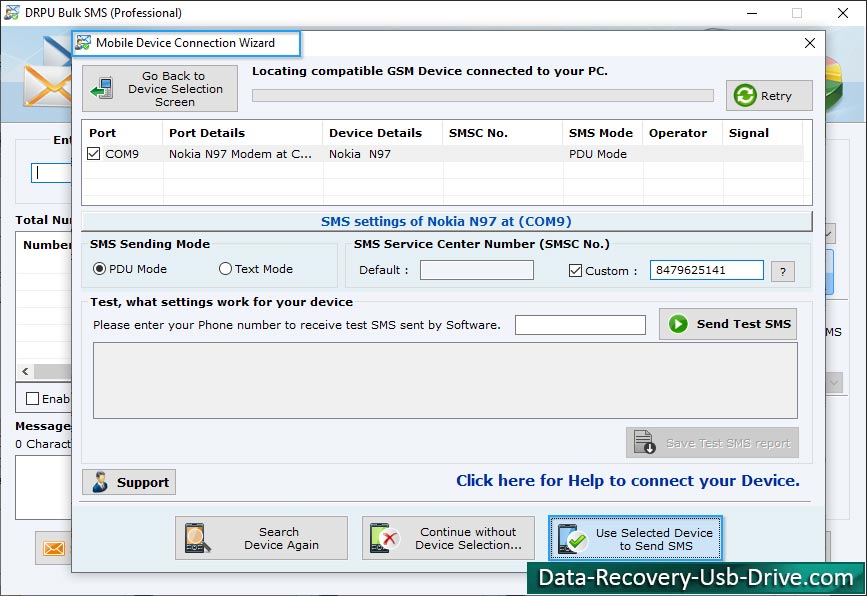Click the scroll left arrow in main window list
Viewport: 867px width, 596px height.
point(25,372)
